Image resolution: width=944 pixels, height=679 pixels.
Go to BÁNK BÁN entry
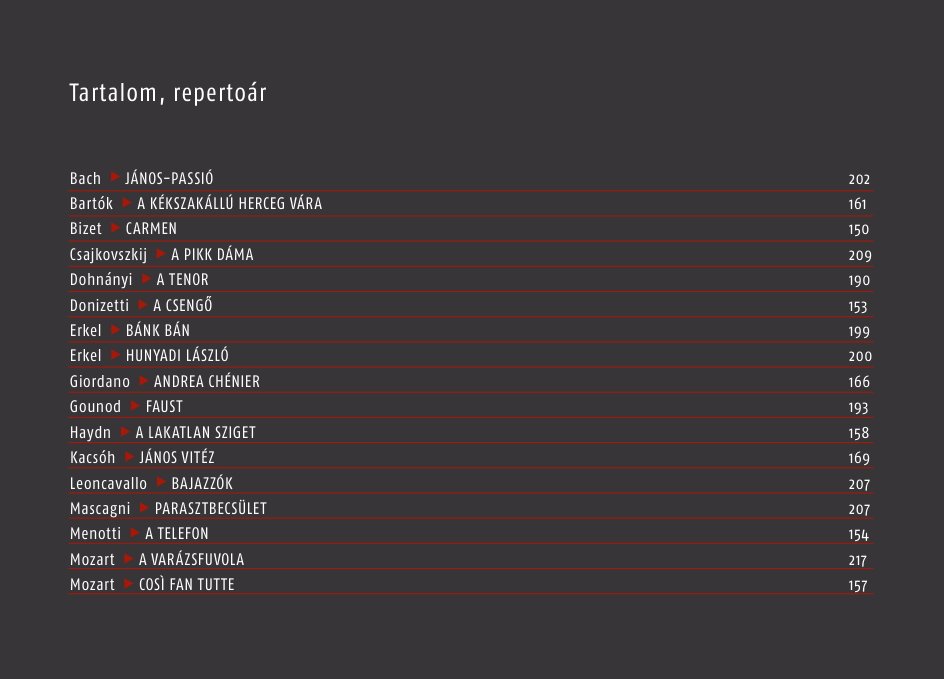point(158,330)
